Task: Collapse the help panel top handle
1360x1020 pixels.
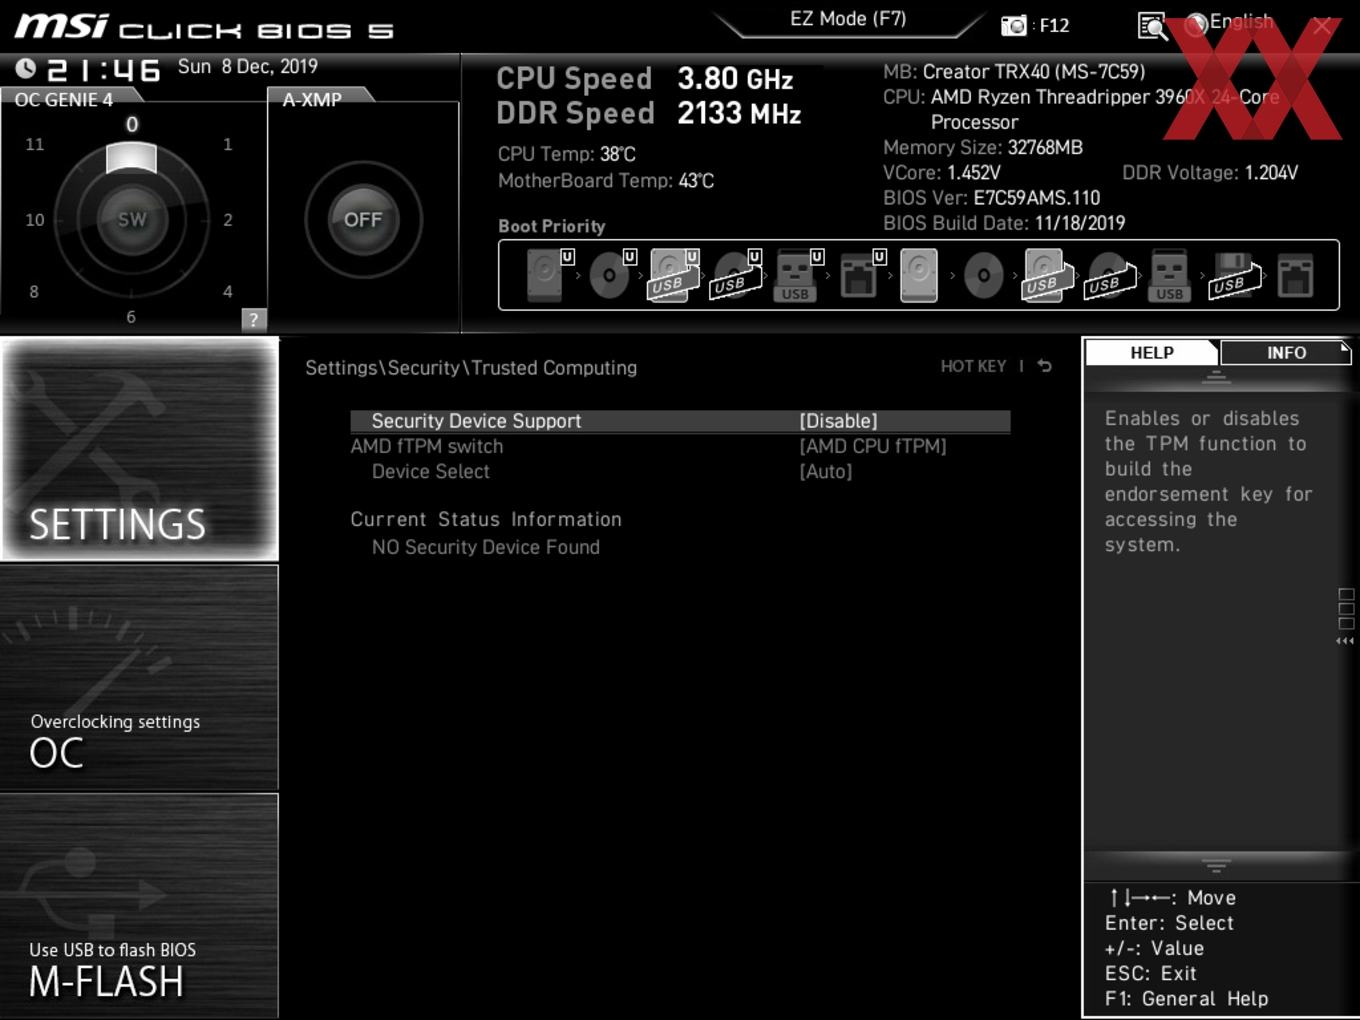Action: [x=1216, y=378]
